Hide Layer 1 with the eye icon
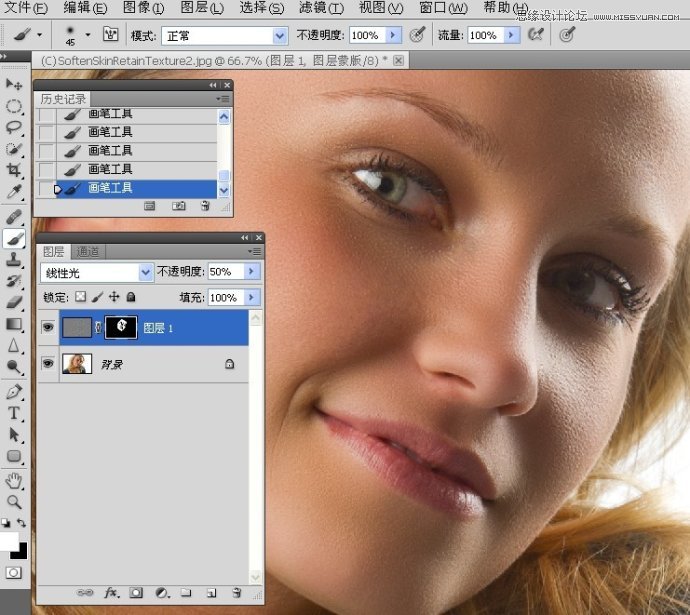The image size is (690, 615). click(47, 327)
